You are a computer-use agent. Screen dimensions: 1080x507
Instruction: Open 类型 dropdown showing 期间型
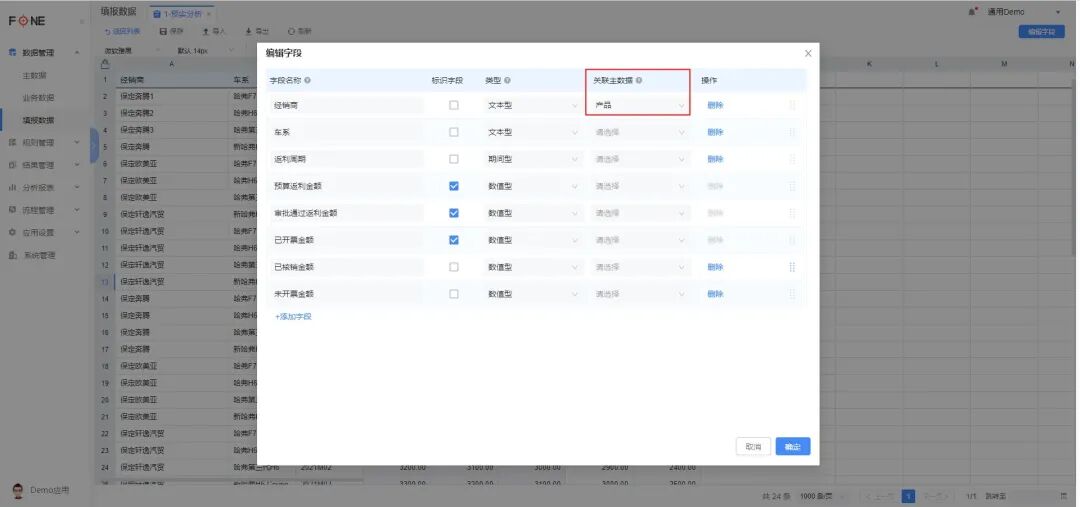click(x=532, y=159)
